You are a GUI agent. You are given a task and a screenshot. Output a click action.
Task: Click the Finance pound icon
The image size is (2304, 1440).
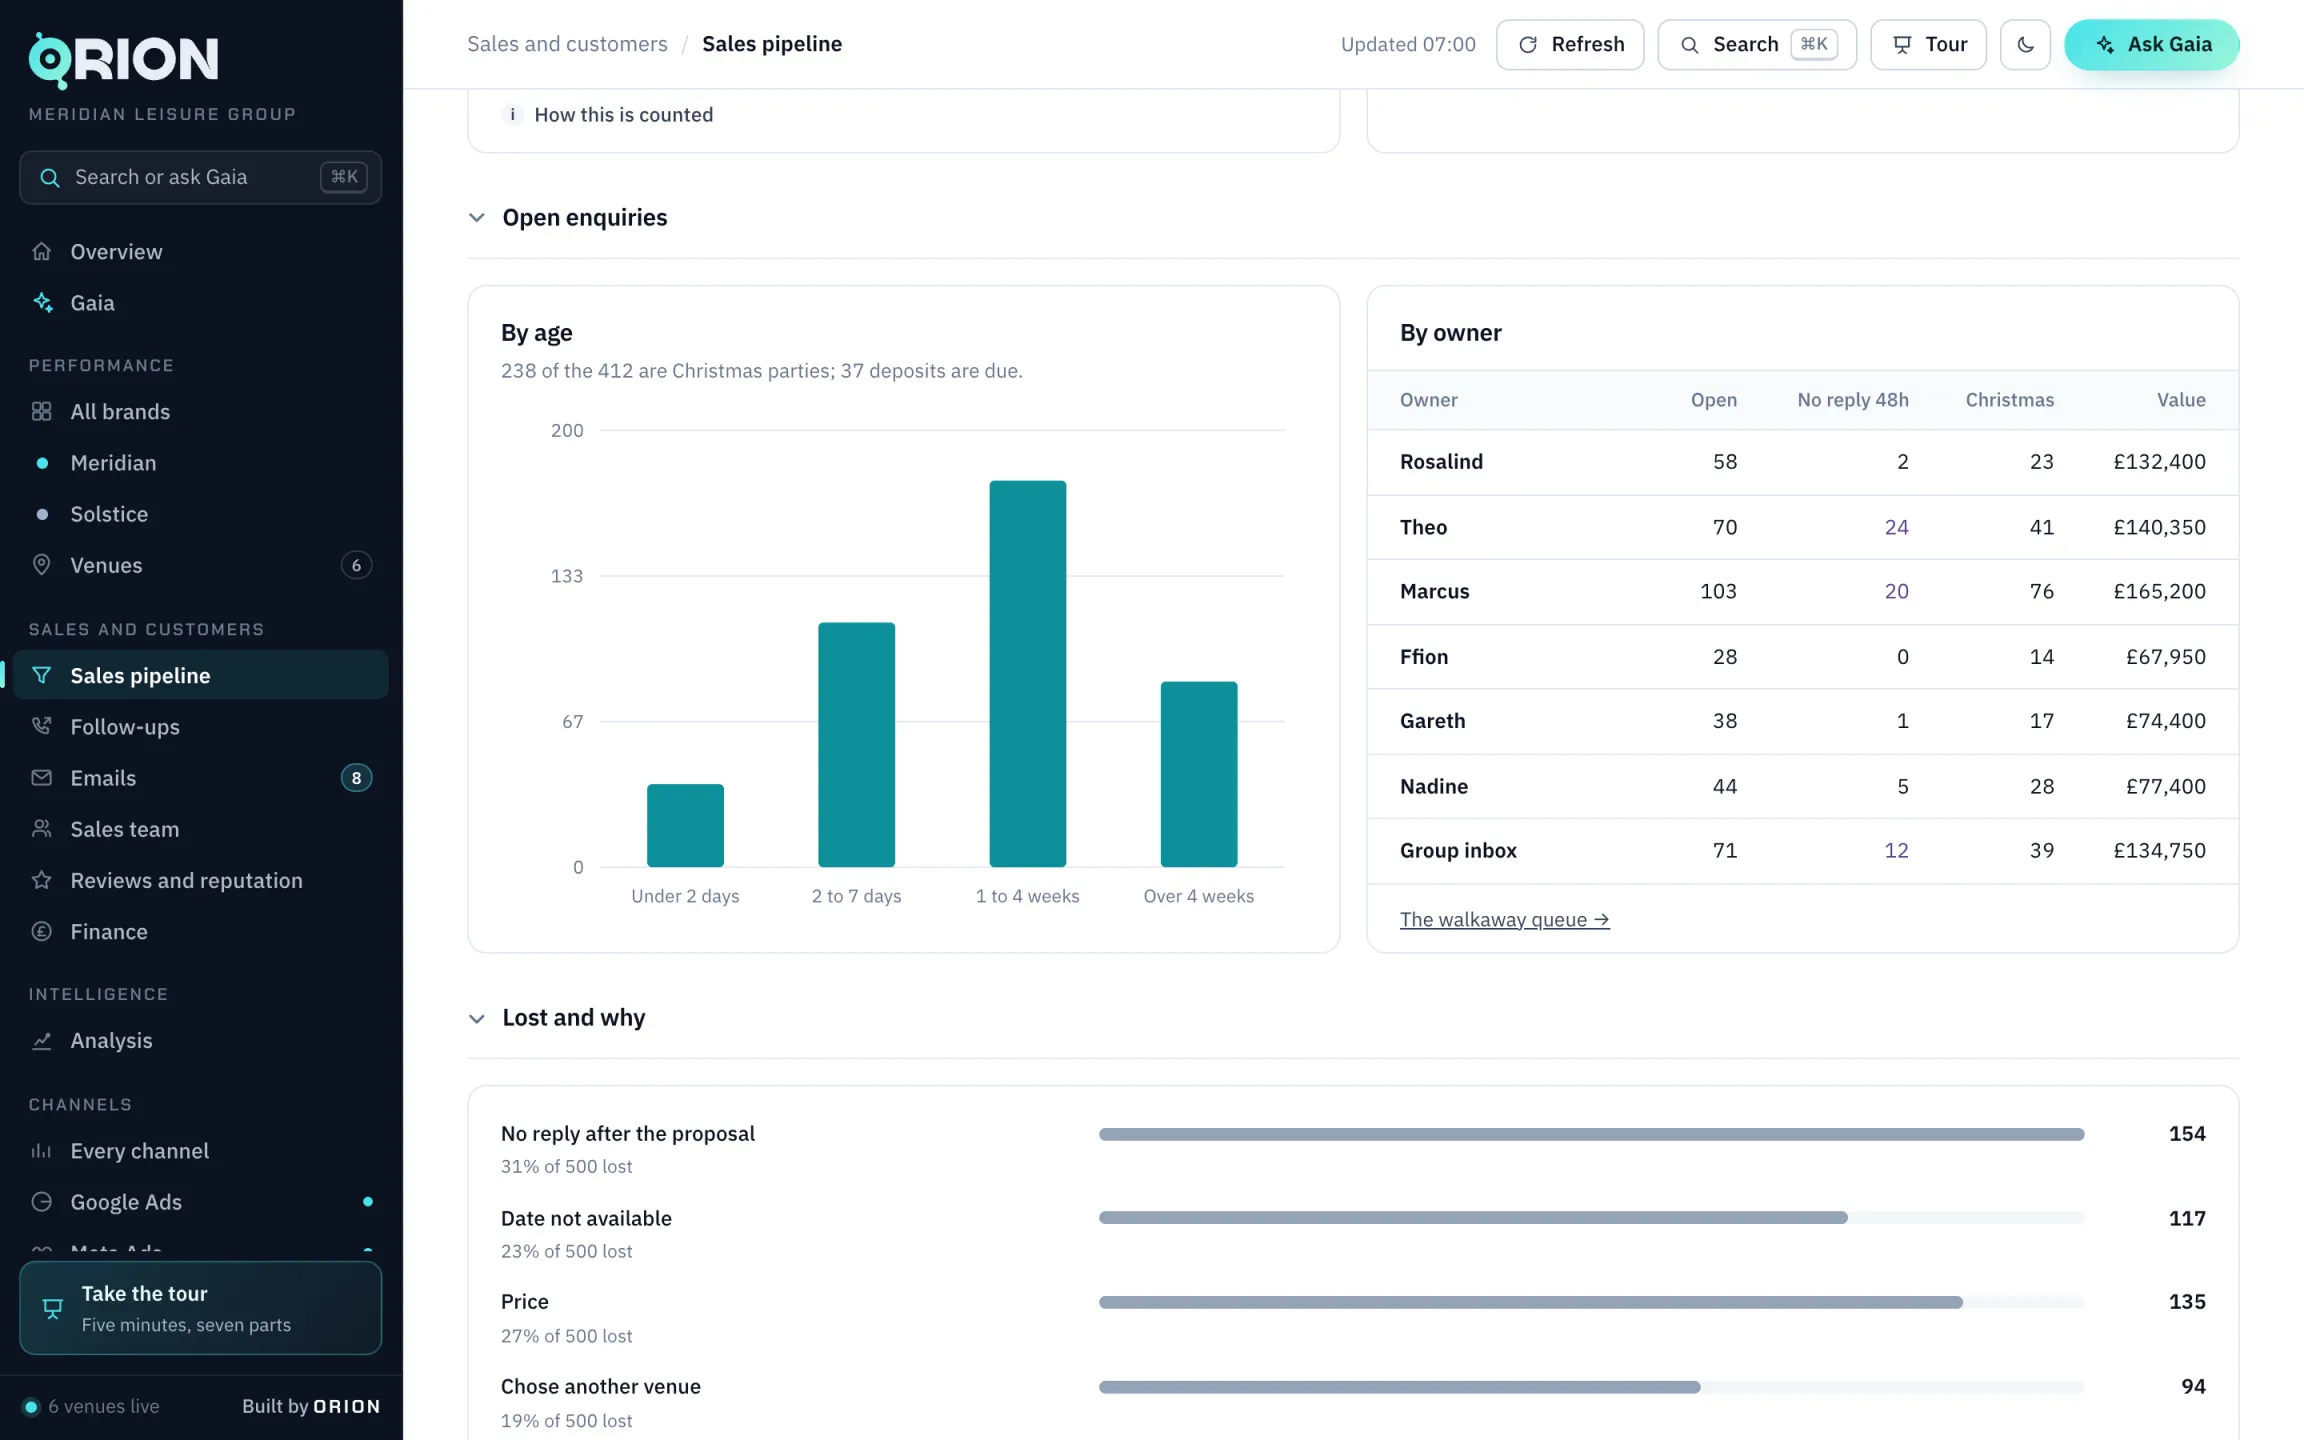click(42, 931)
